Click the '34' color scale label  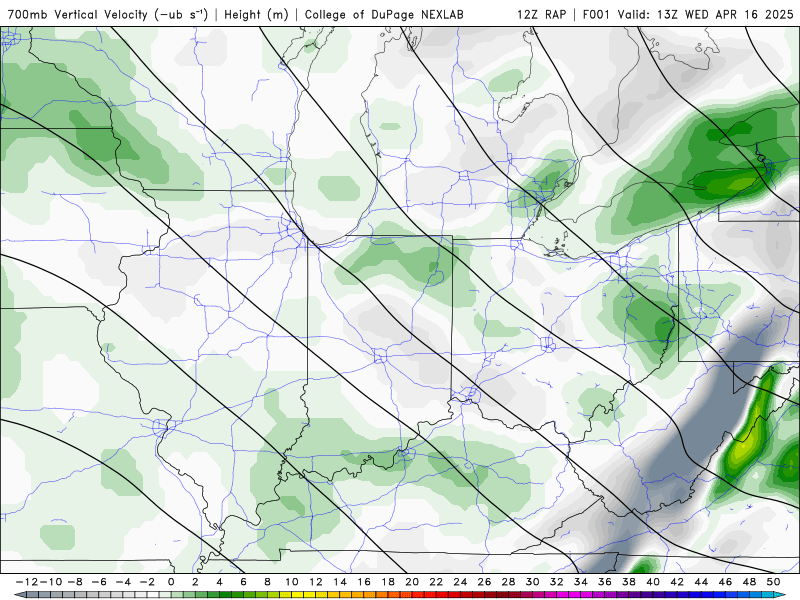581,582
